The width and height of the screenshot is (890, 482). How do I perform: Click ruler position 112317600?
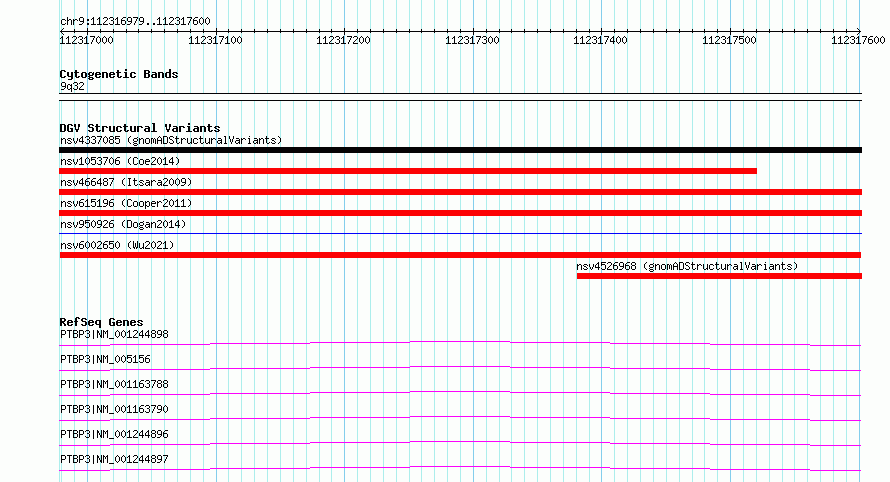pos(858,40)
